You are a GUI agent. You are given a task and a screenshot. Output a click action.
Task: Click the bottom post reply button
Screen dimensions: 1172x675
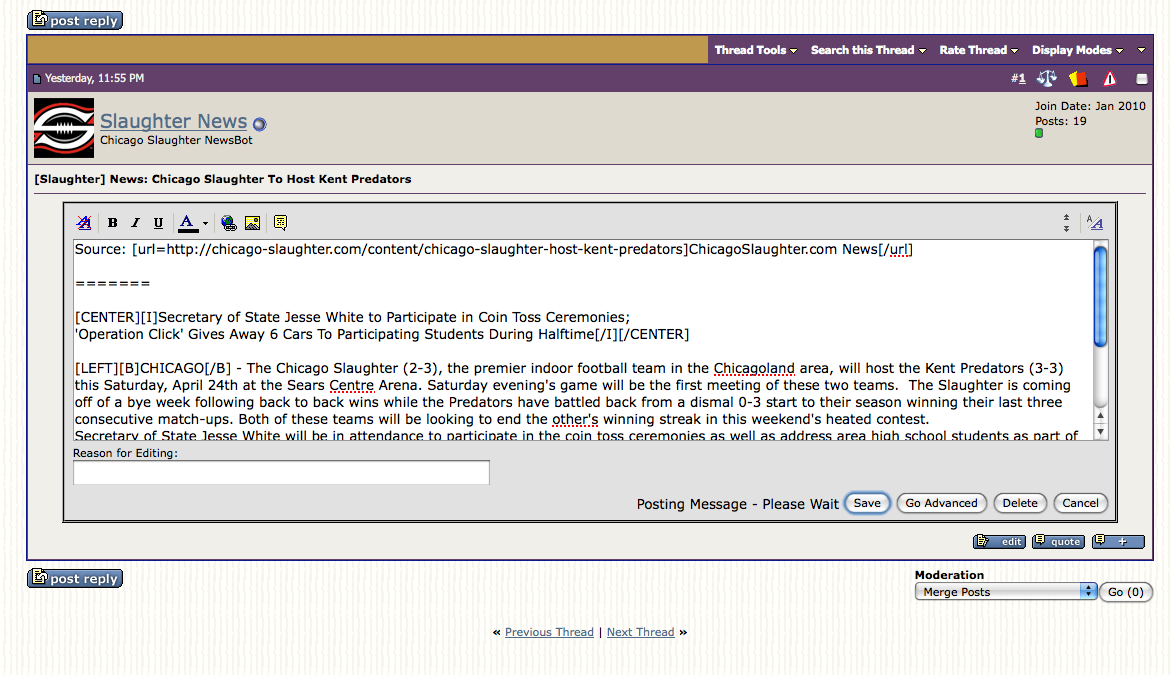pos(75,578)
